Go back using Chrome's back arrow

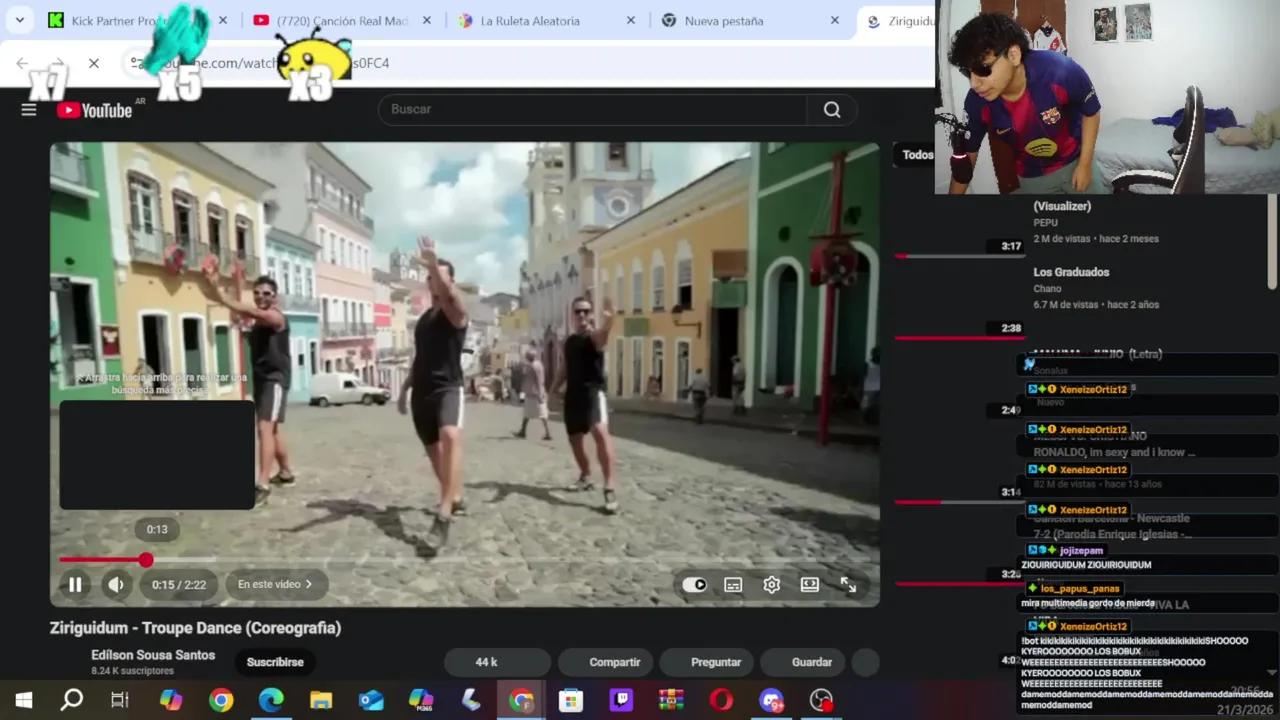(x=22, y=63)
